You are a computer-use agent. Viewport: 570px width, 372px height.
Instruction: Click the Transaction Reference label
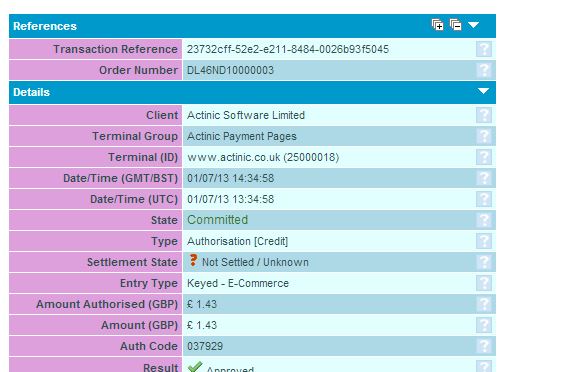pos(115,49)
